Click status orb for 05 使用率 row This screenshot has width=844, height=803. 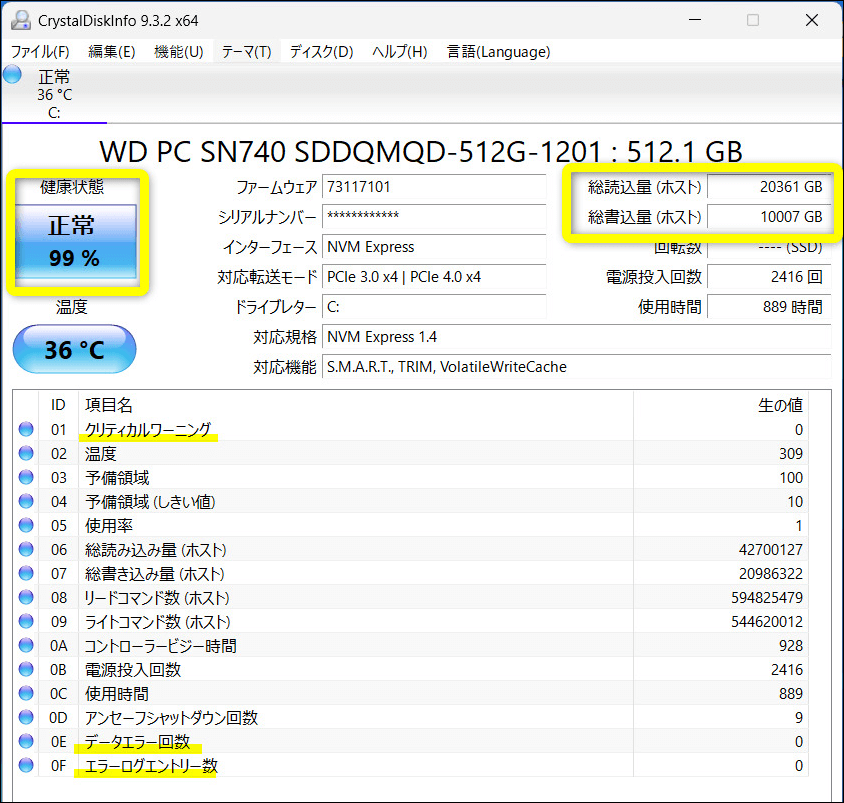(x=26, y=525)
